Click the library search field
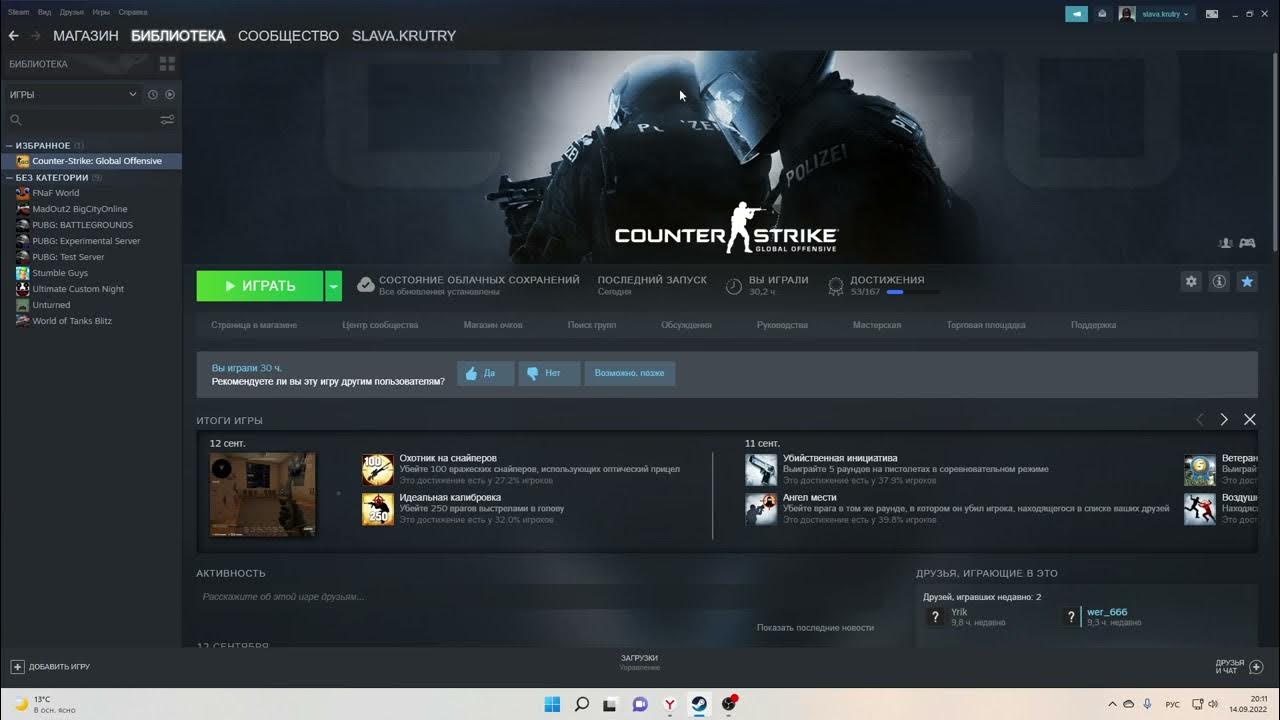 click(x=83, y=120)
